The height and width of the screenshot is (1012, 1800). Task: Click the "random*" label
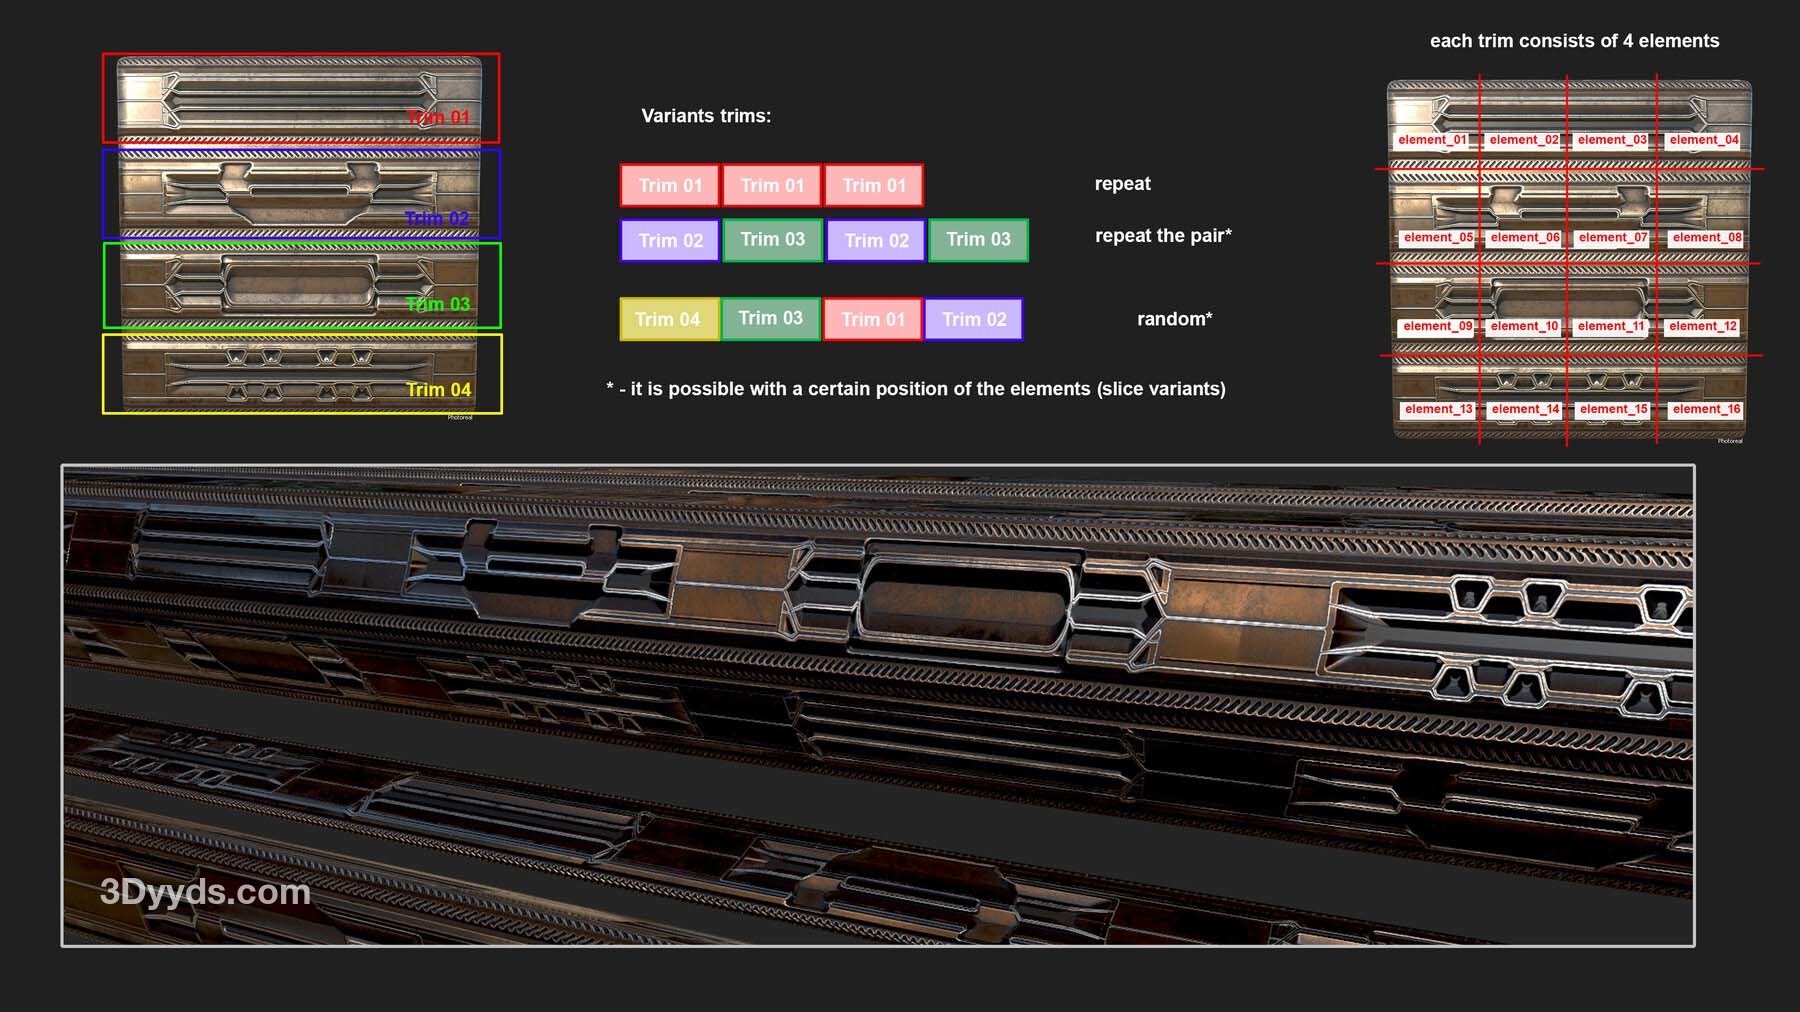pos(1174,319)
